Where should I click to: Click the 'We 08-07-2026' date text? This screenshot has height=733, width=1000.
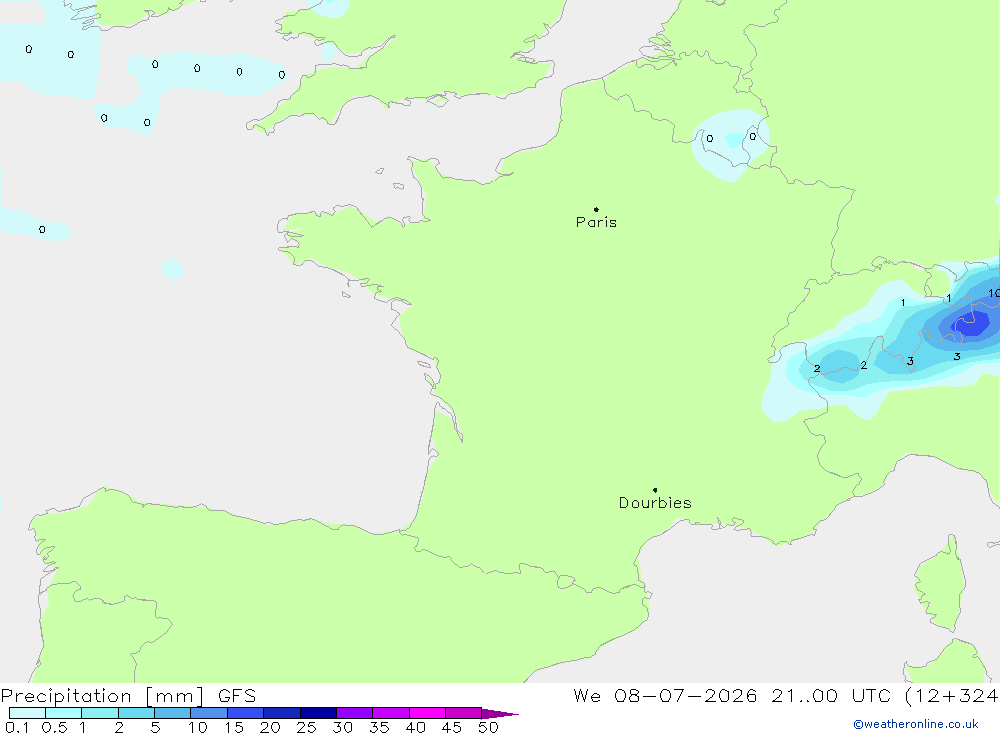click(665, 696)
